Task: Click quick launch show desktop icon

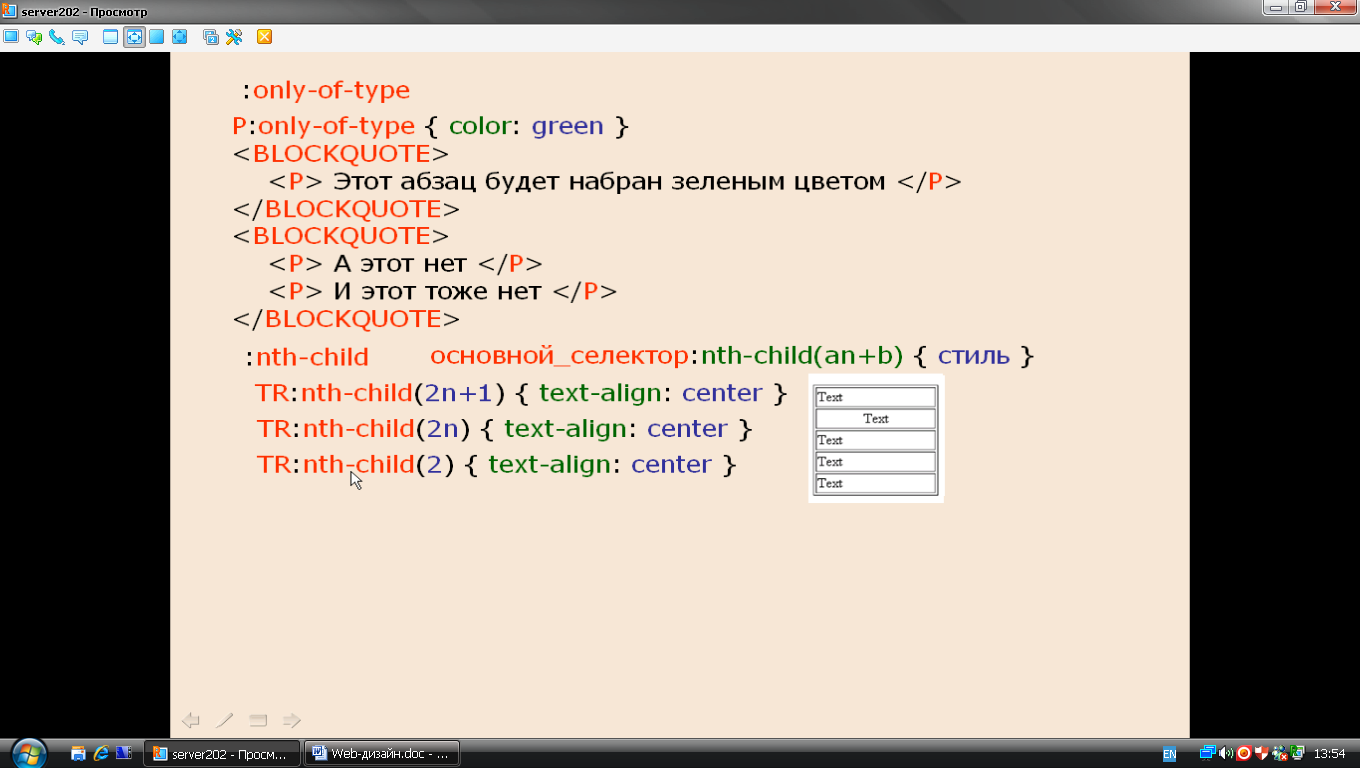Action: [78, 754]
